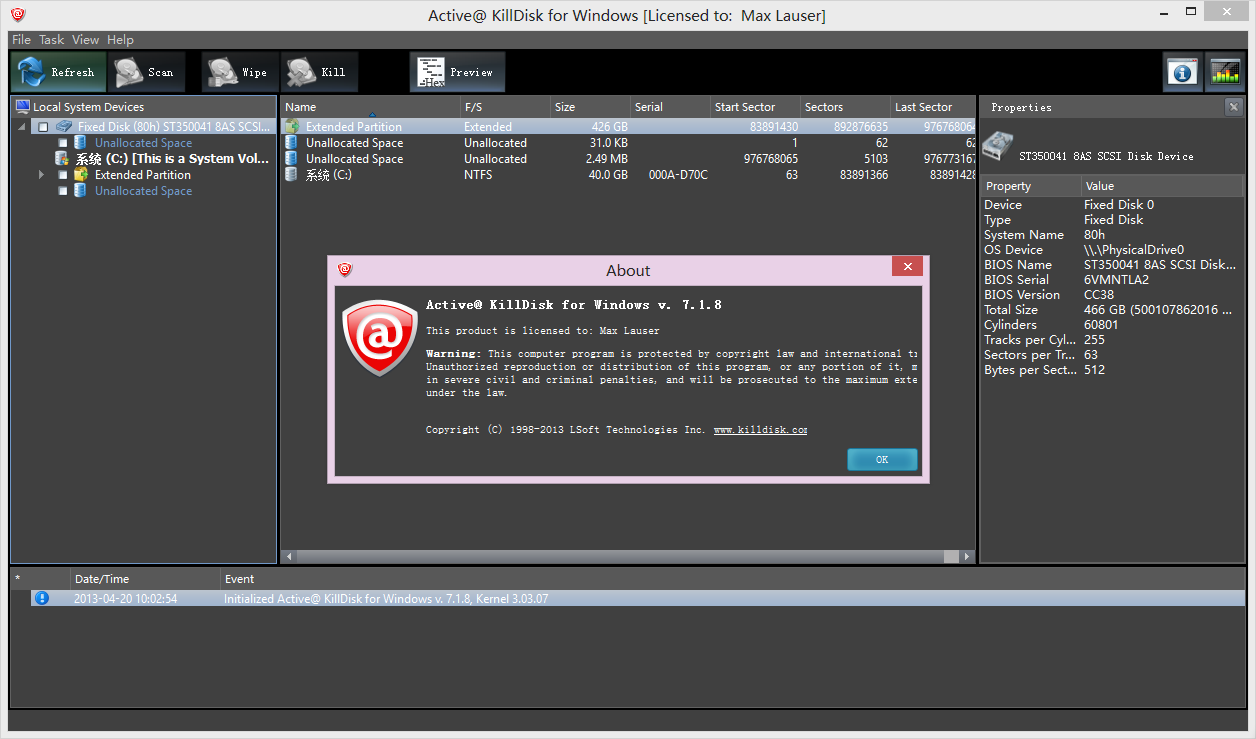Click the Refresh toolbar button
This screenshot has width=1256, height=739.
coord(58,72)
